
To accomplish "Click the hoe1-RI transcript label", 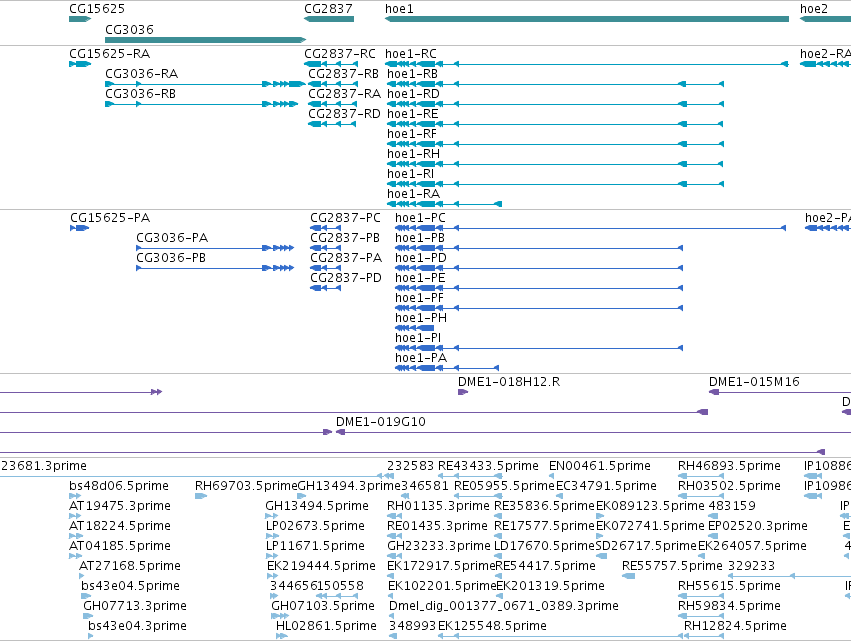I will pyautogui.click(x=411, y=174).
